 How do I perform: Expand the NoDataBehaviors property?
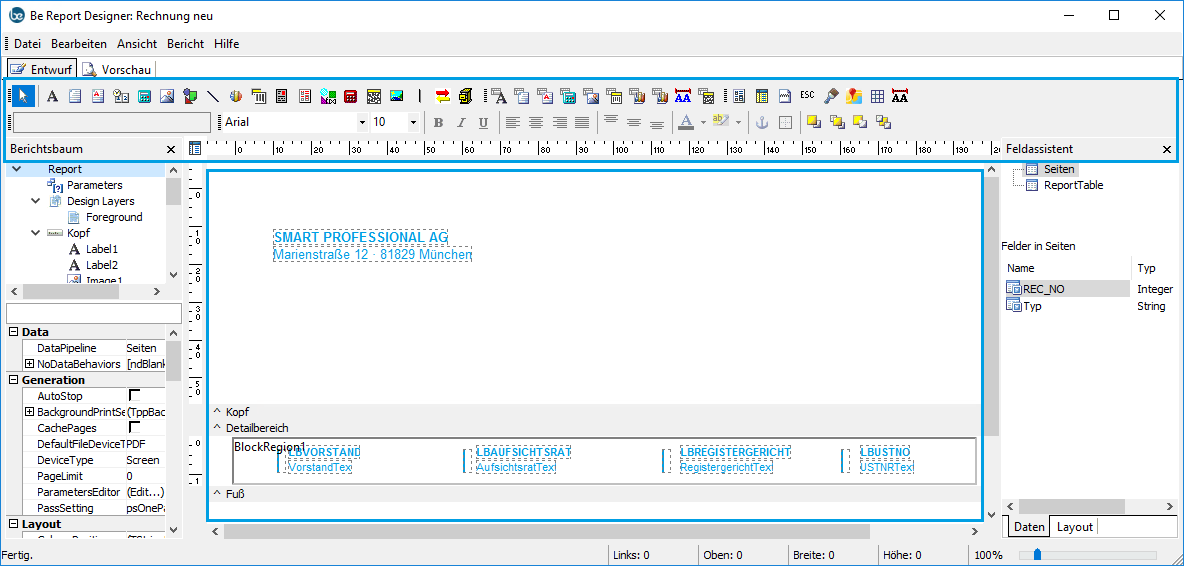(x=30, y=364)
